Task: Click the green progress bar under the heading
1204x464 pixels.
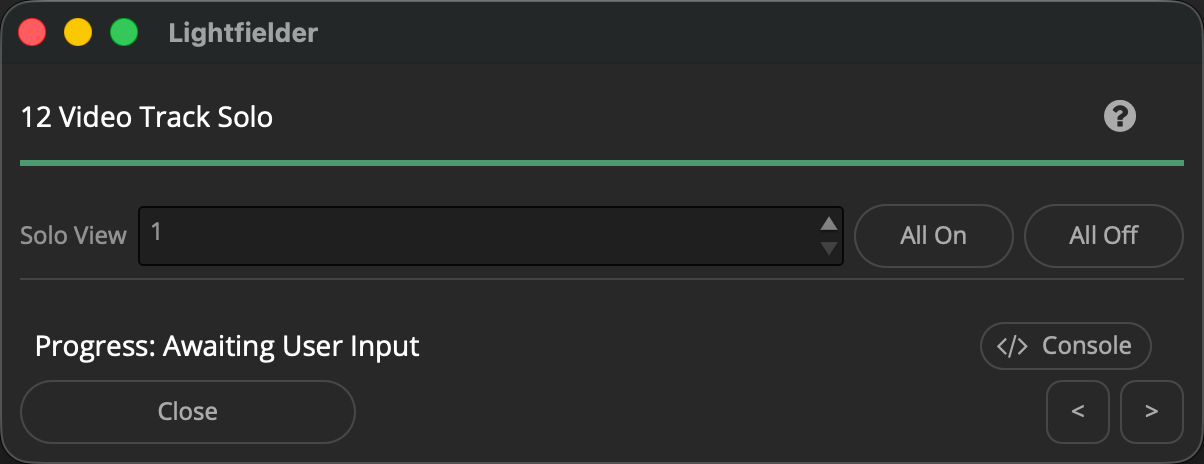Action: 602,162
